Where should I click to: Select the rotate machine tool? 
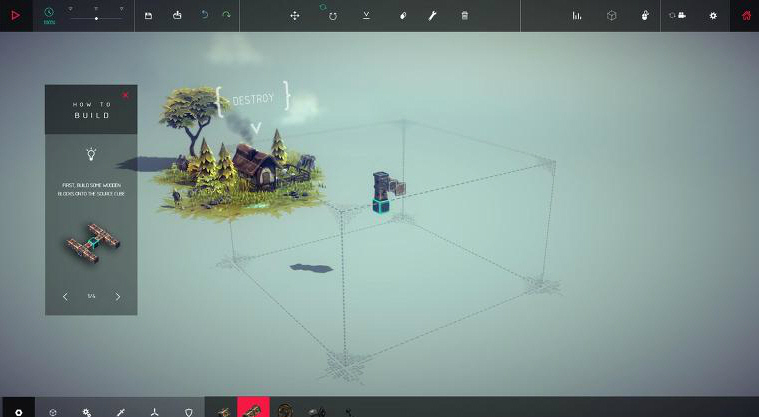[x=332, y=16]
